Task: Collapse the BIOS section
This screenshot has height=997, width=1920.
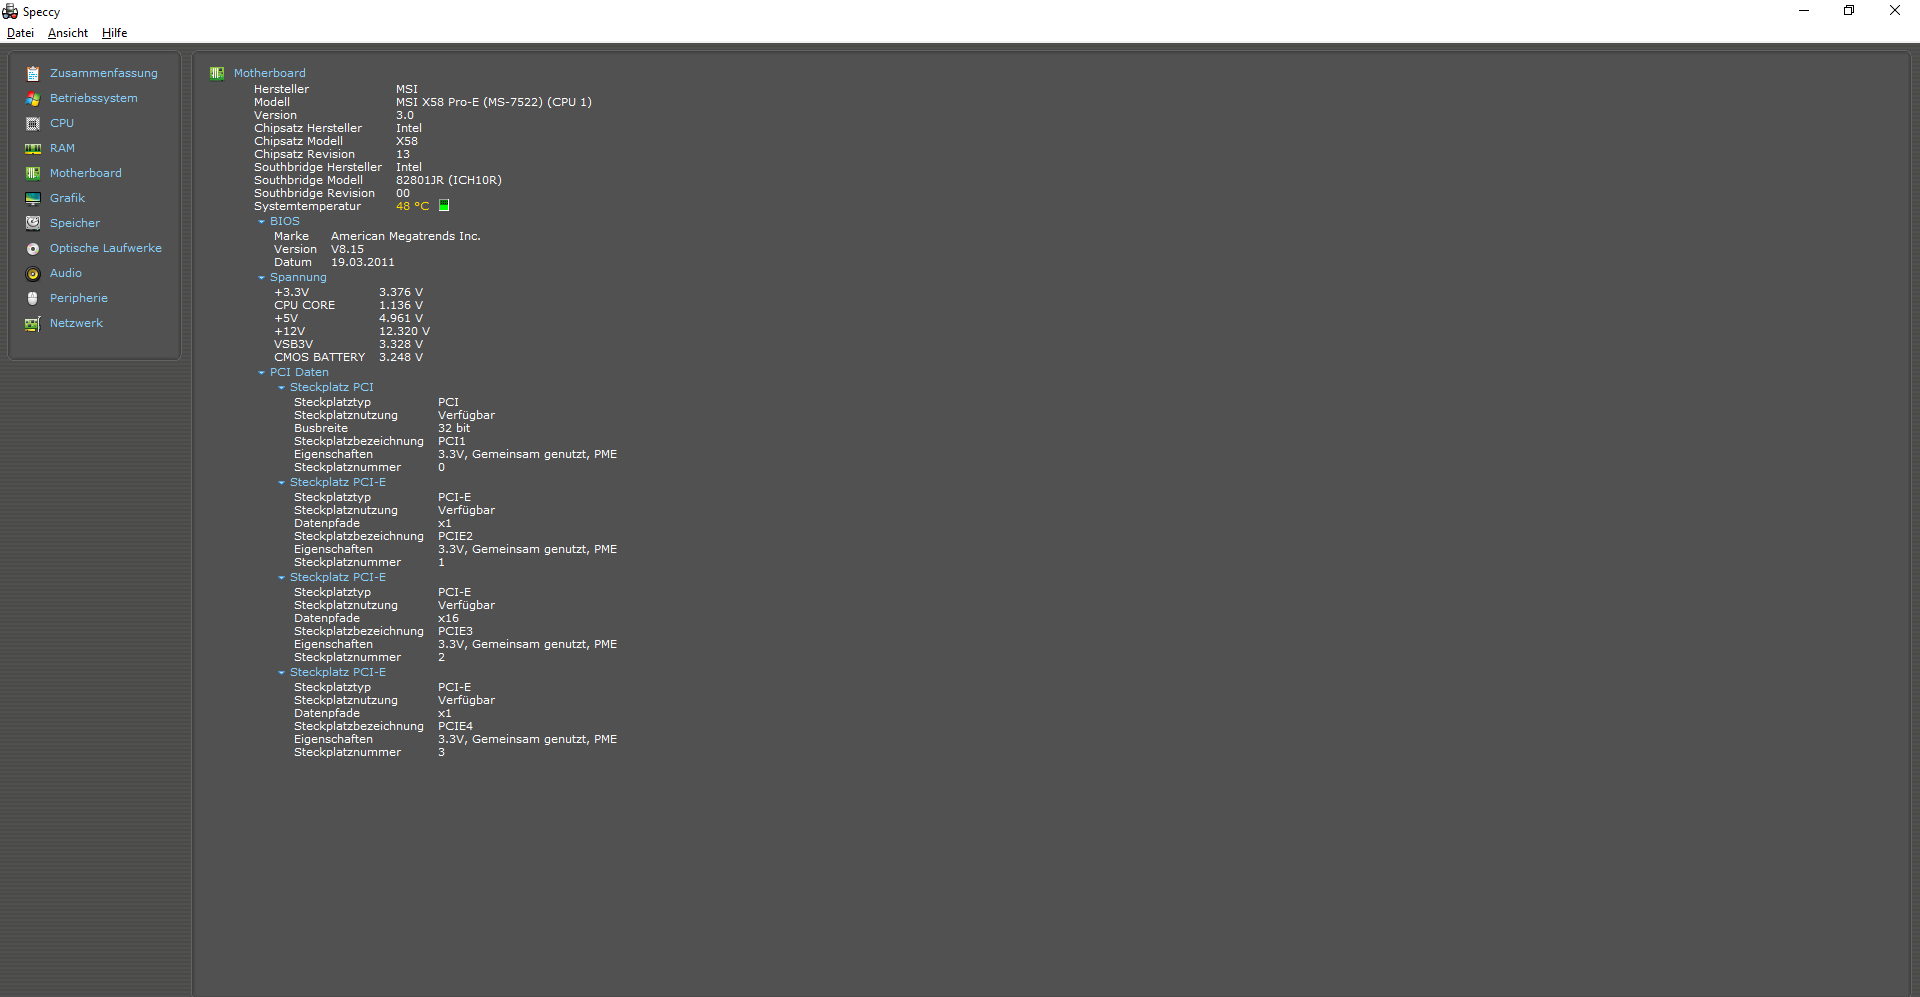Action: [x=262, y=222]
